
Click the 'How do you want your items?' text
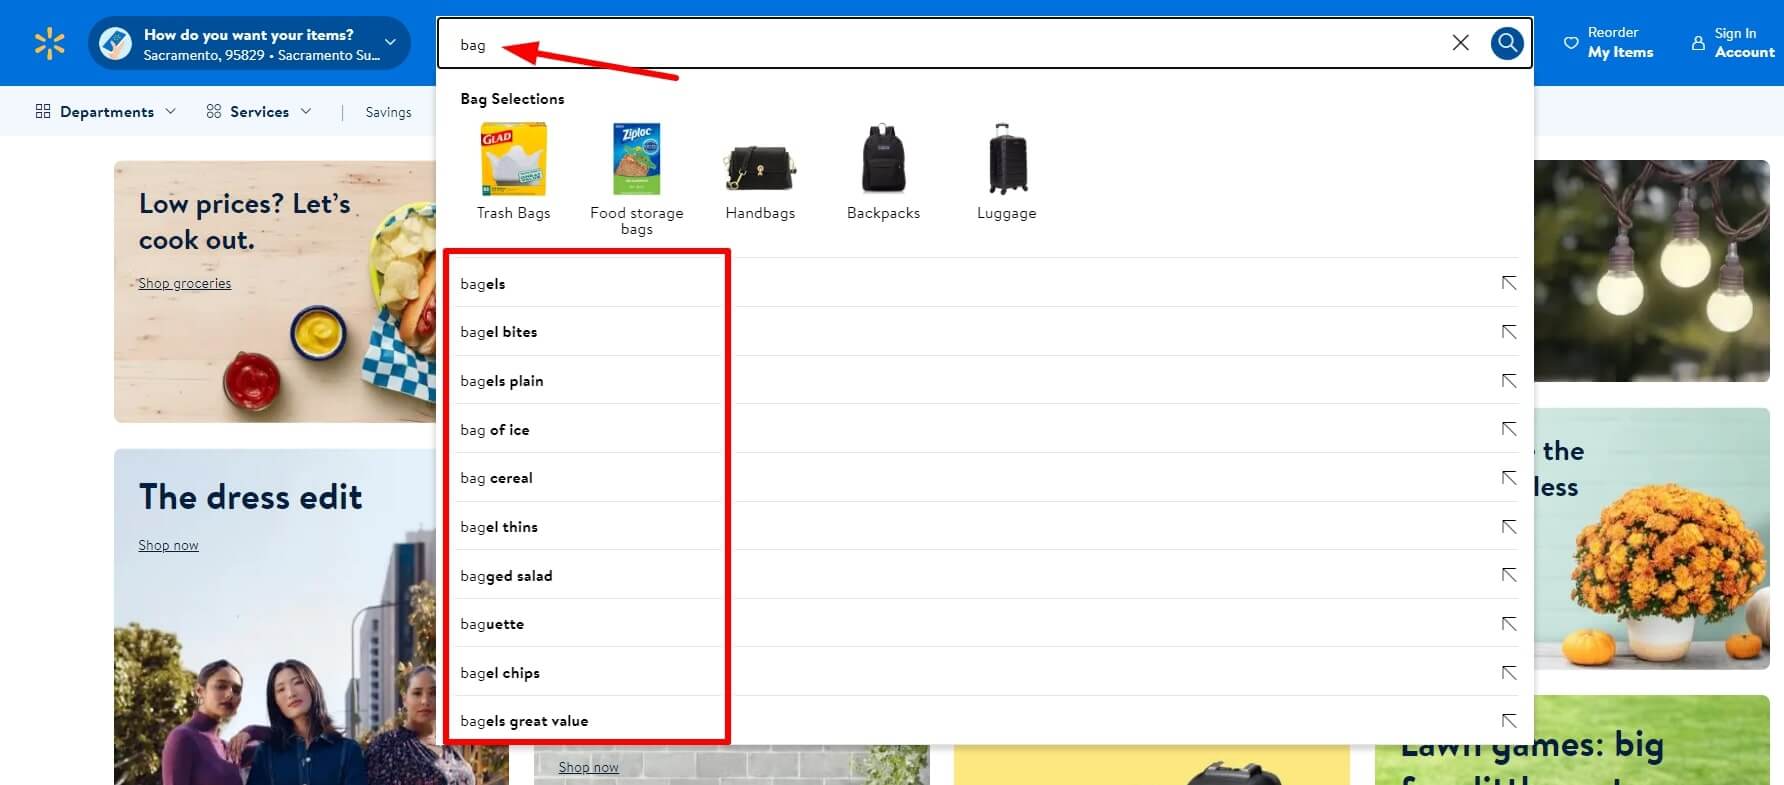coord(249,34)
